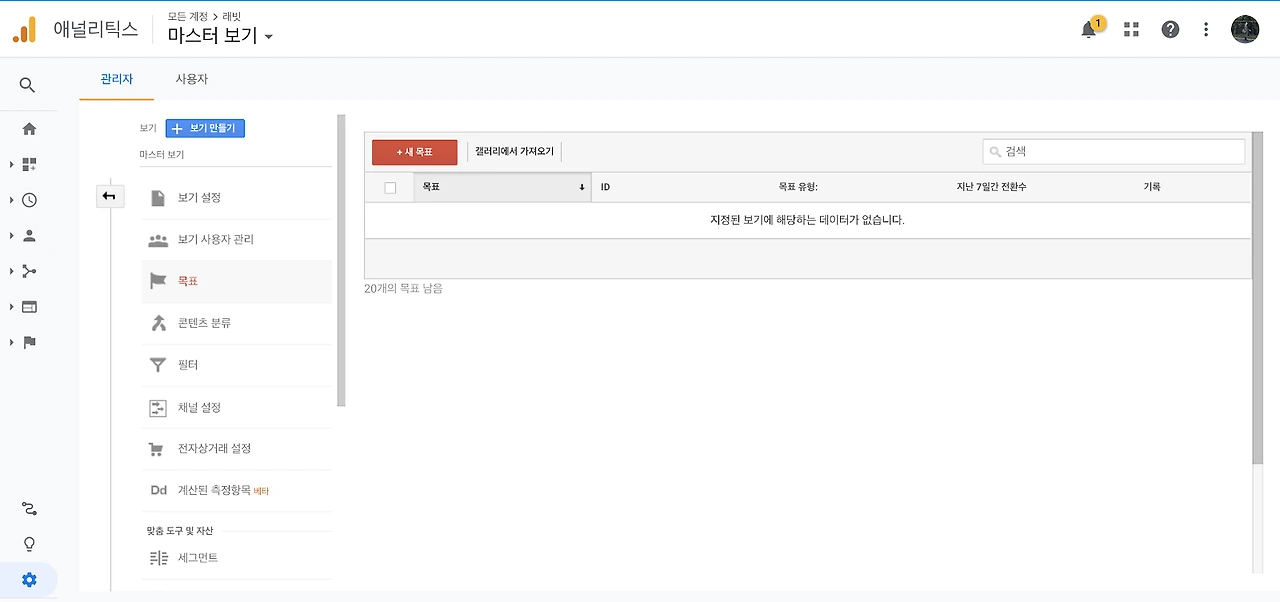Open the 마스터 보기 view selector dropdown

220,36
